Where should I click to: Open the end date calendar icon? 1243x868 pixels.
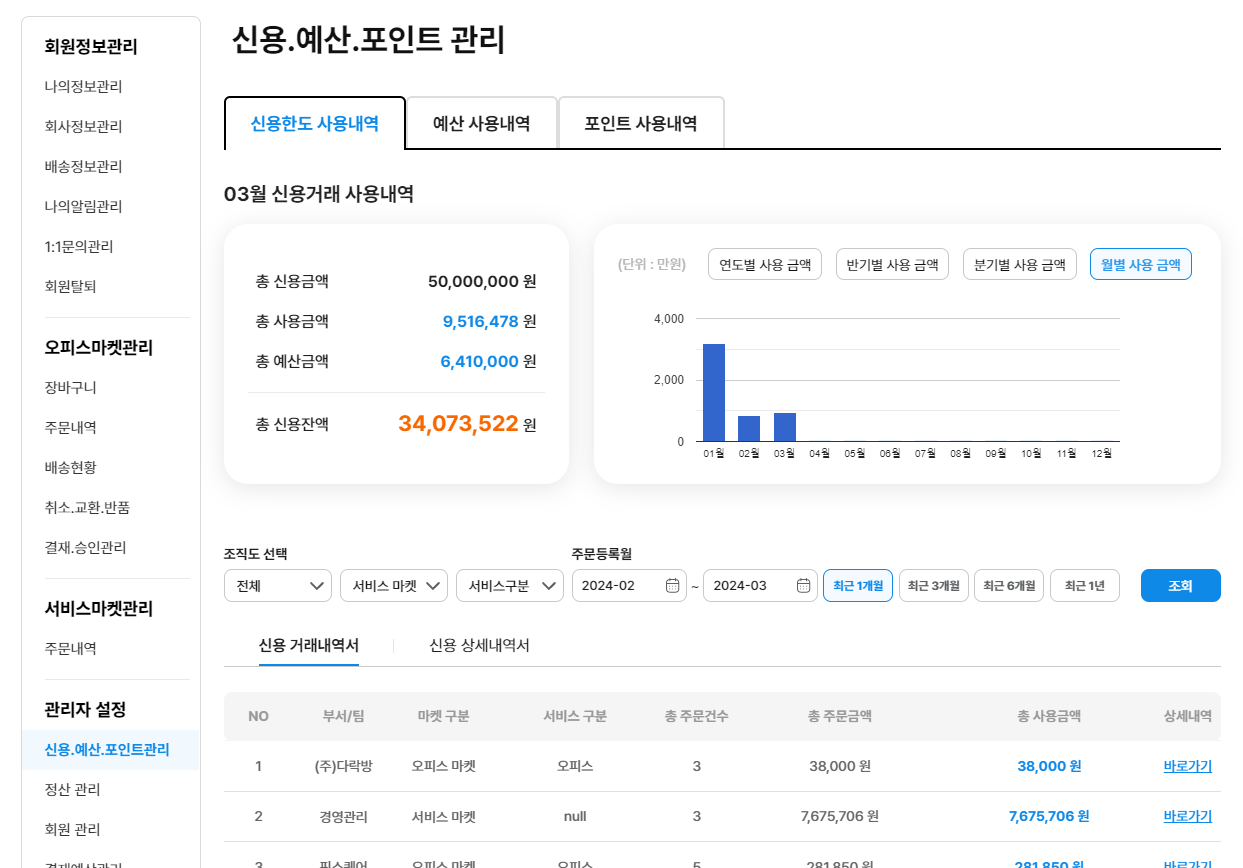pos(803,586)
